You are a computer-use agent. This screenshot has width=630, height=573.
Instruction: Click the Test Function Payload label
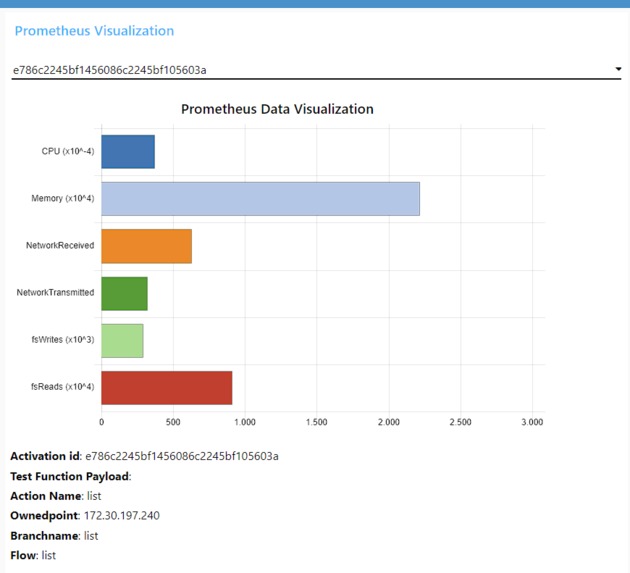pos(70,477)
